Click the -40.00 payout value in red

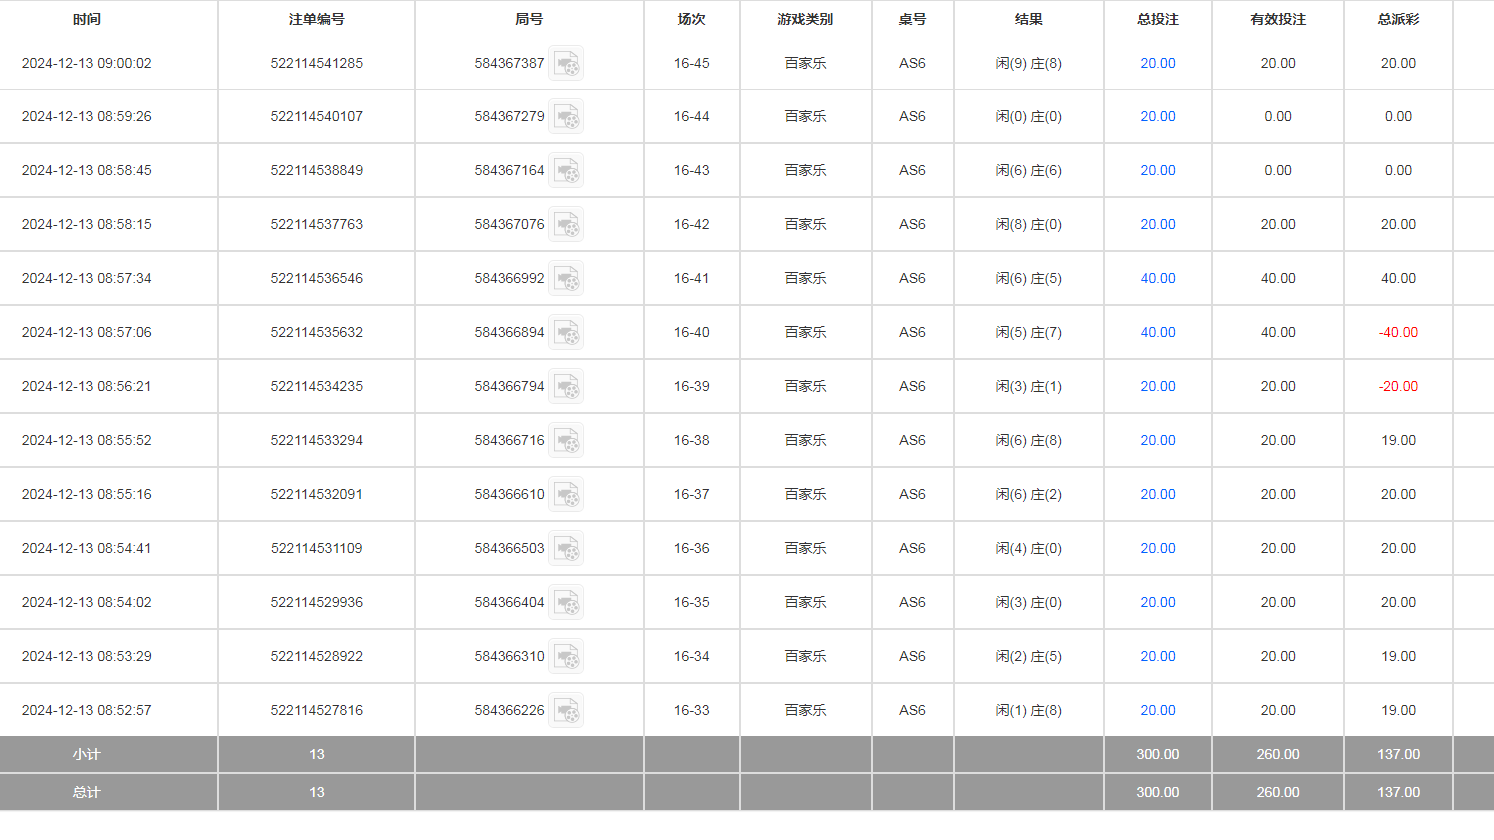pos(1398,333)
